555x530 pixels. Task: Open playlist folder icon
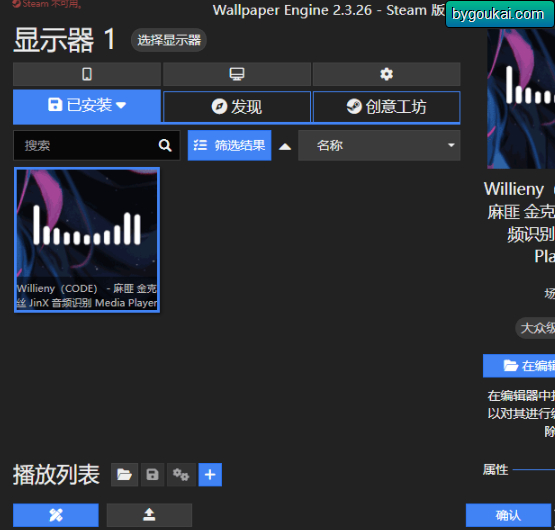click(124, 474)
